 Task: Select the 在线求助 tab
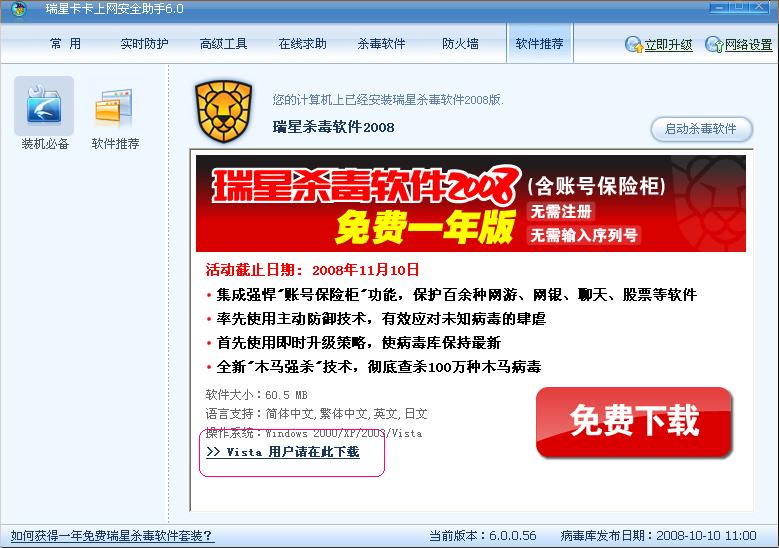(x=302, y=44)
